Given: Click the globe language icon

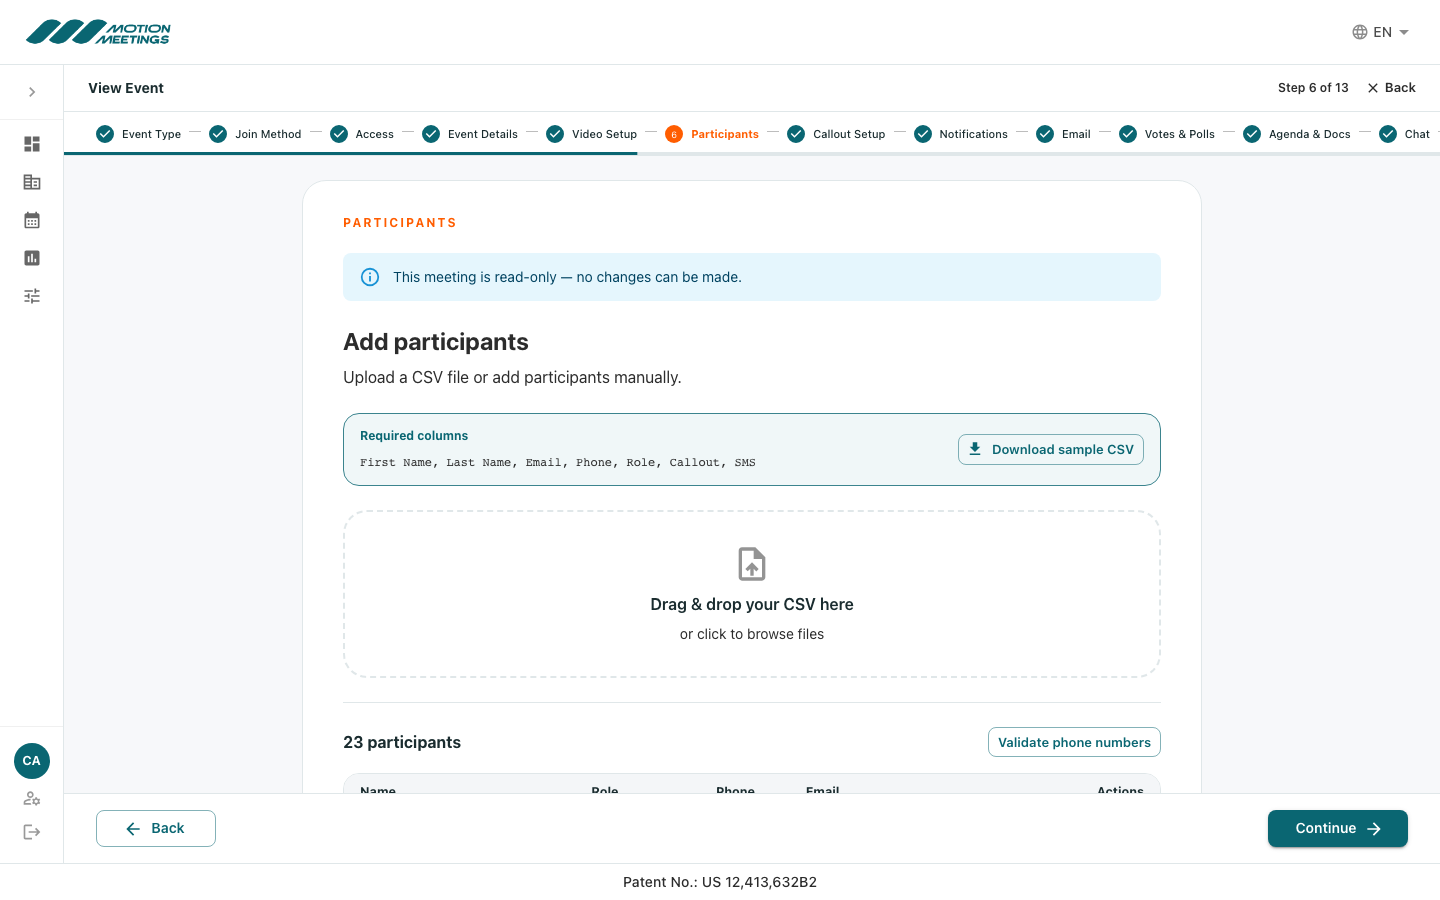Looking at the screenshot, I should pyautogui.click(x=1360, y=32).
